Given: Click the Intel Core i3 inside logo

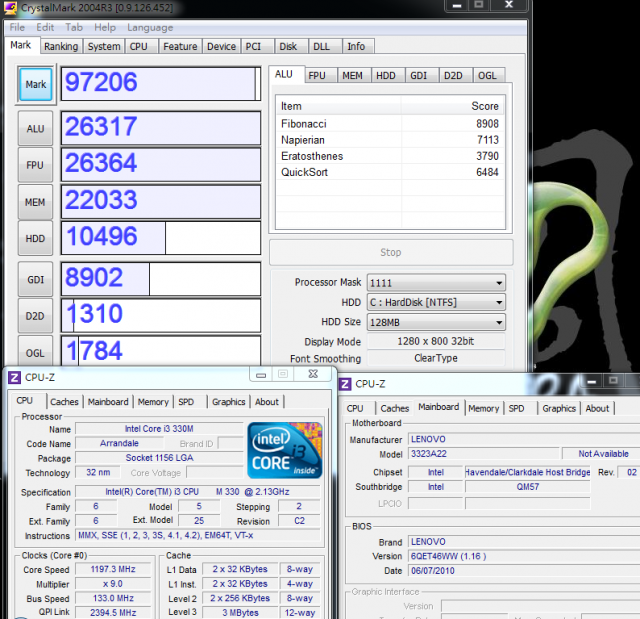Looking at the screenshot, I should [284, 450].
